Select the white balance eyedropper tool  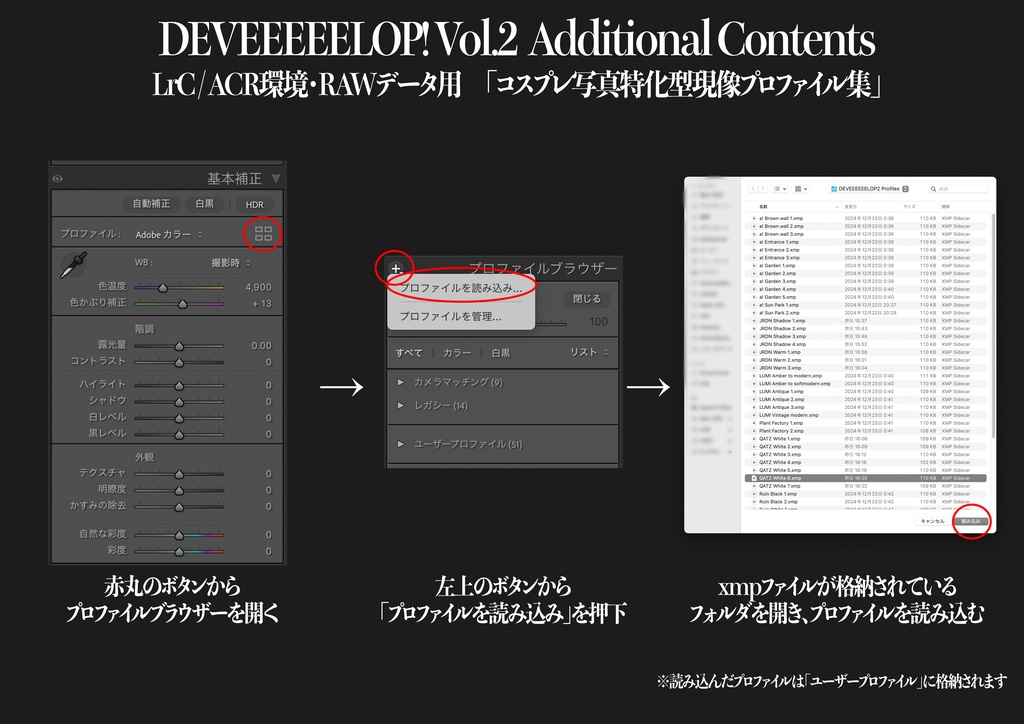[73, 263]
